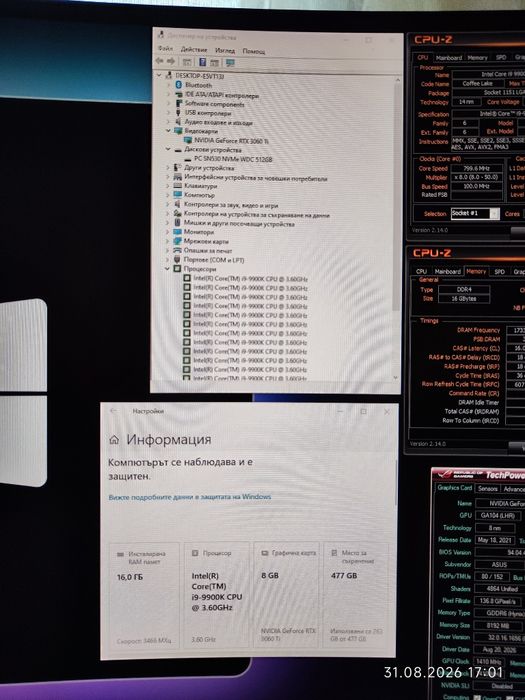Click the Coffee Lake Code Name field in CPU-Z
This screenshot has width=525, height=700.
pos(477,83)
